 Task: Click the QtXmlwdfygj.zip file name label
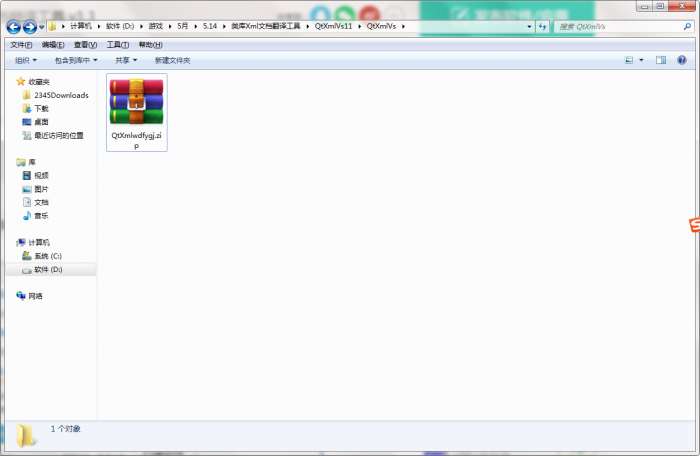137,140
